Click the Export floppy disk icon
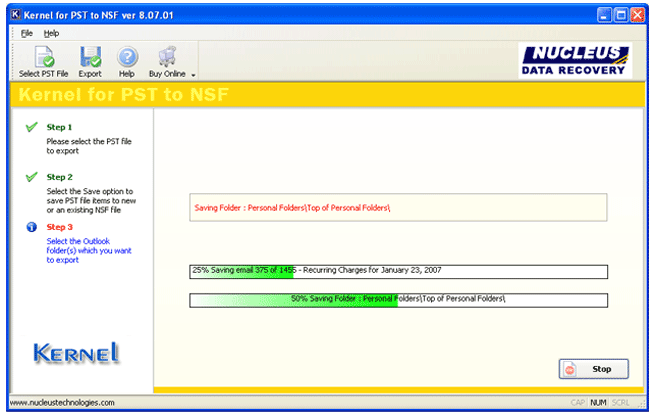Image resolution: width=655 pixels, height=416 pixels. coord(90,56)
